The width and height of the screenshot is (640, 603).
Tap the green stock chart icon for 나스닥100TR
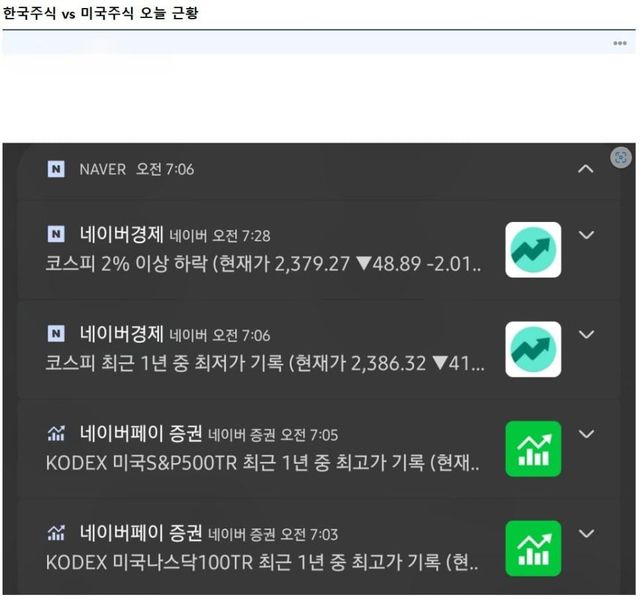point(533,548)
